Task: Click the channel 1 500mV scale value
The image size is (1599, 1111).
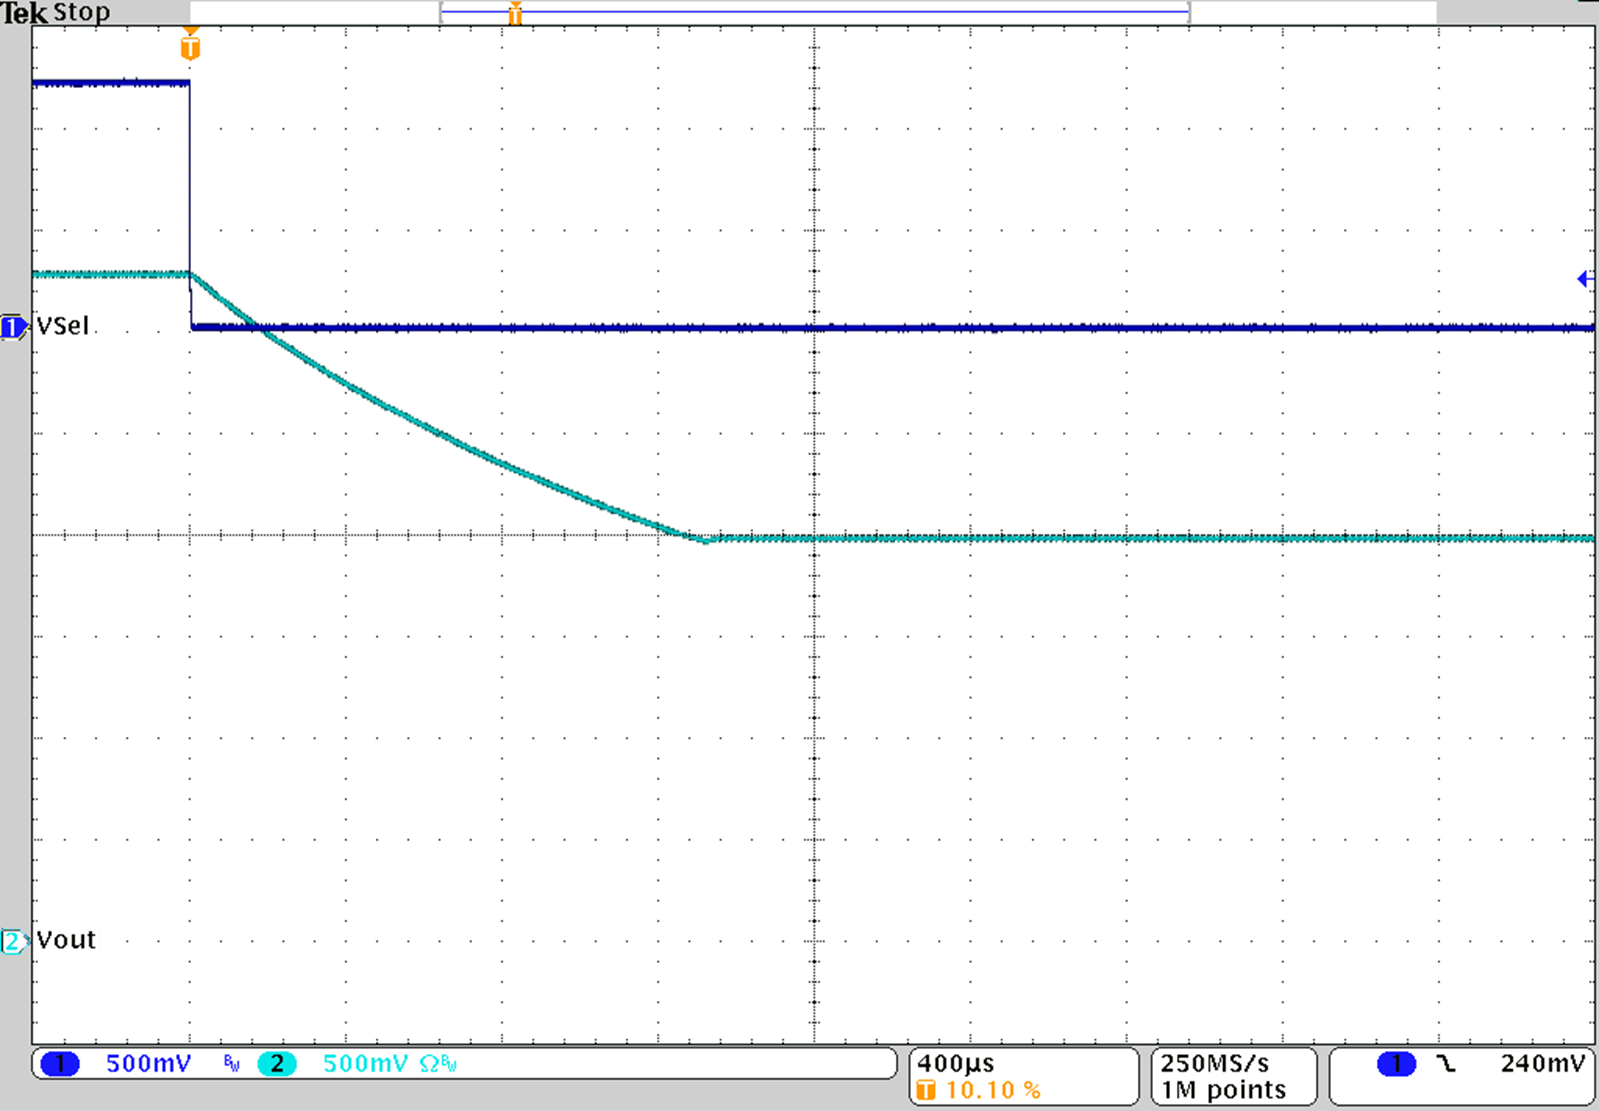Action: pyautogui.click(x=148, y=1064)
